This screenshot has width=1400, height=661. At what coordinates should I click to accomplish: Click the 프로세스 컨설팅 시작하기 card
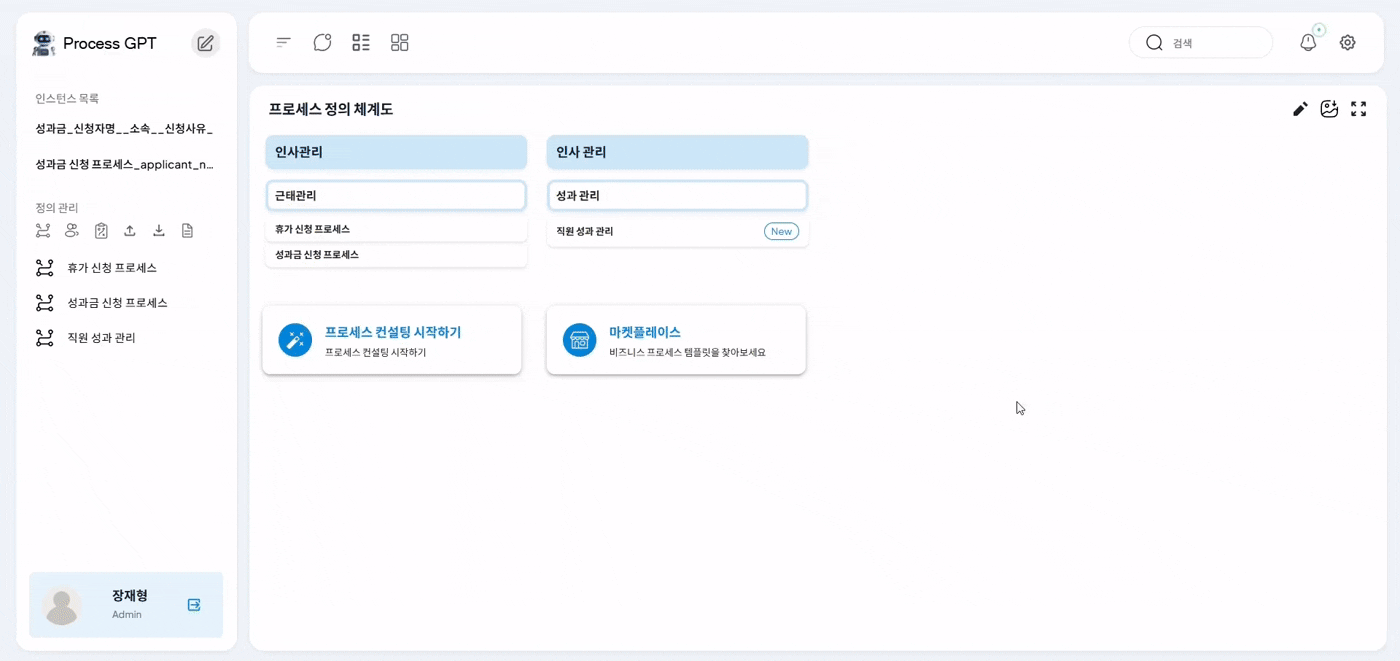tap(392, 340)
